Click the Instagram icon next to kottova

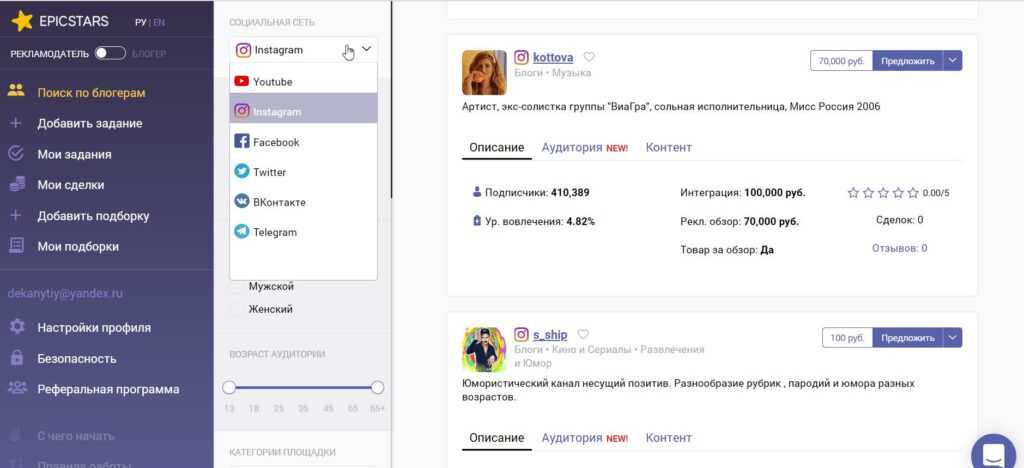pyautogui.click(x=521, y=57)
